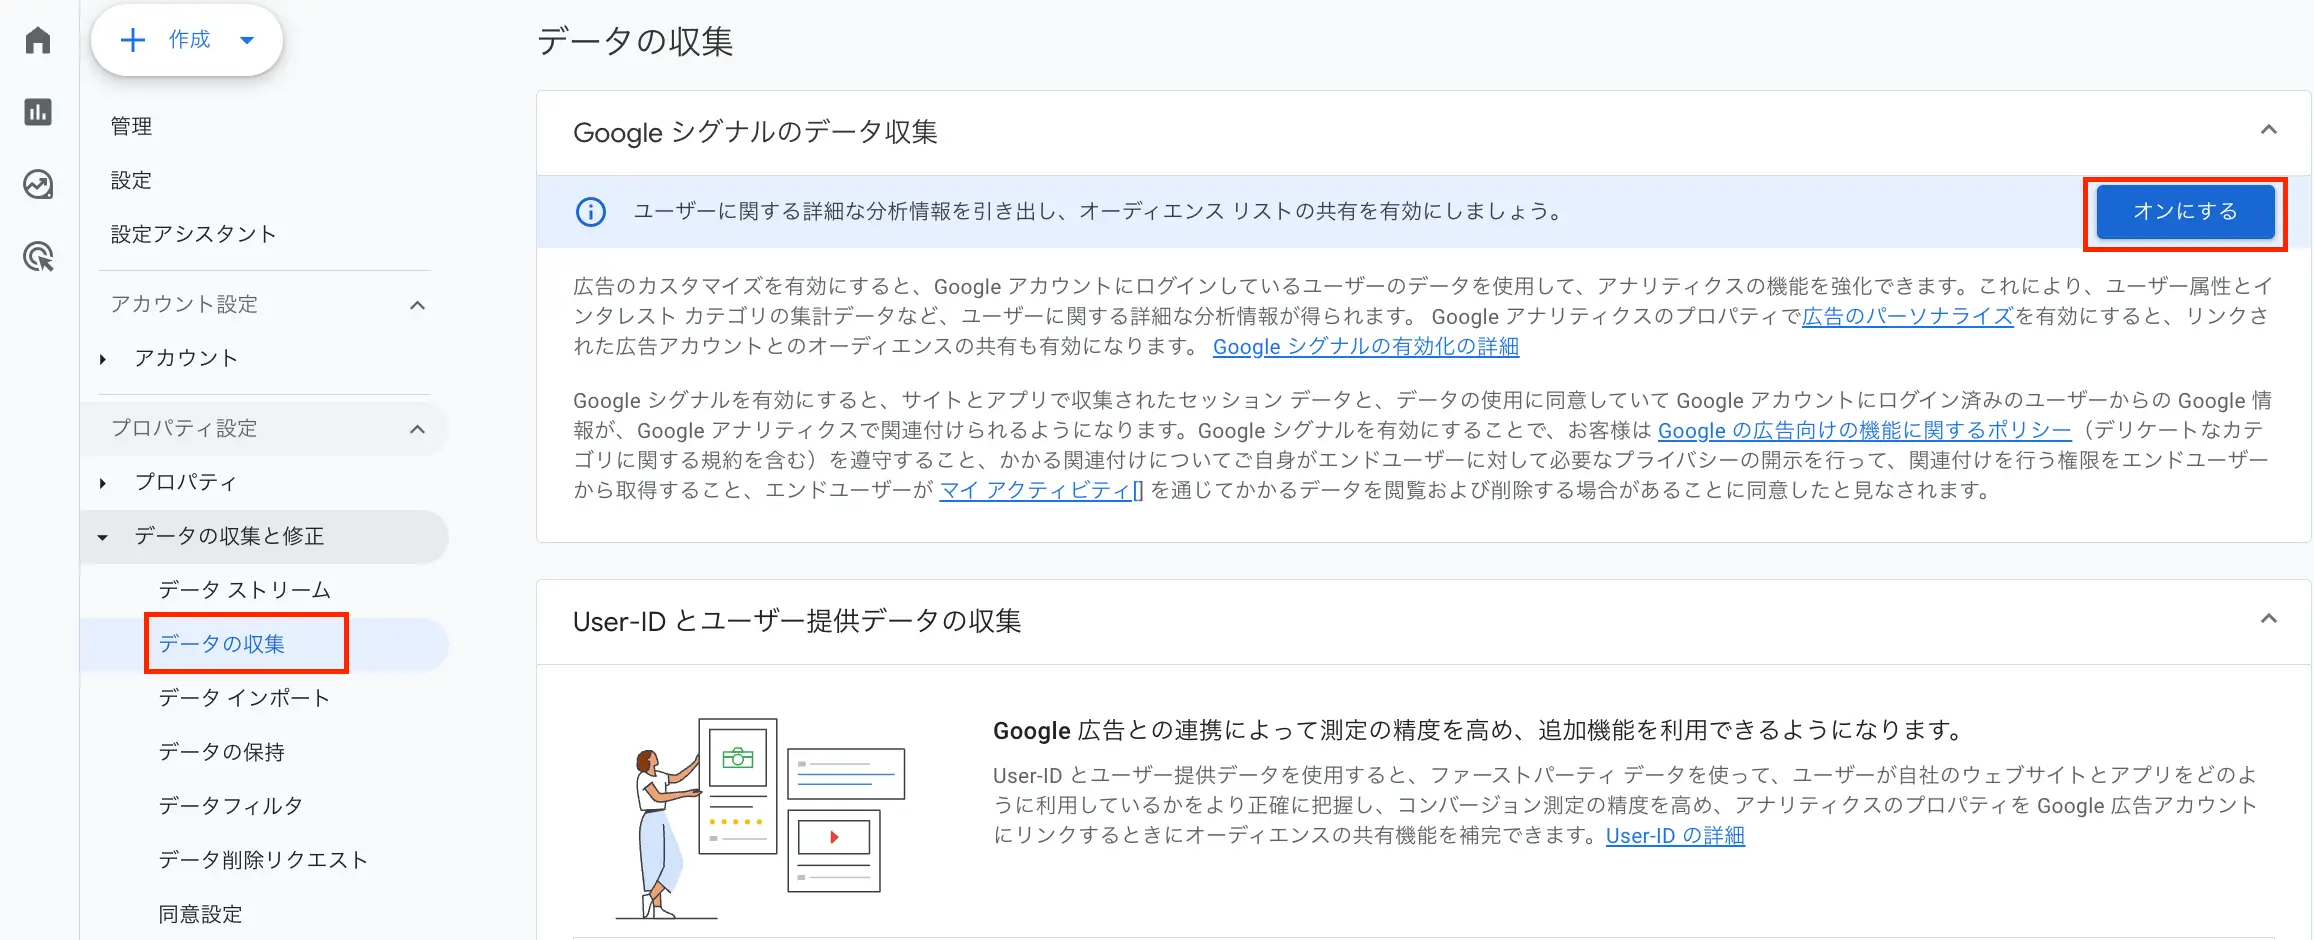The height and width of the screenshot is (940, 2314).
Task: Select データの収集 menu item
Action: coord(222,644)
